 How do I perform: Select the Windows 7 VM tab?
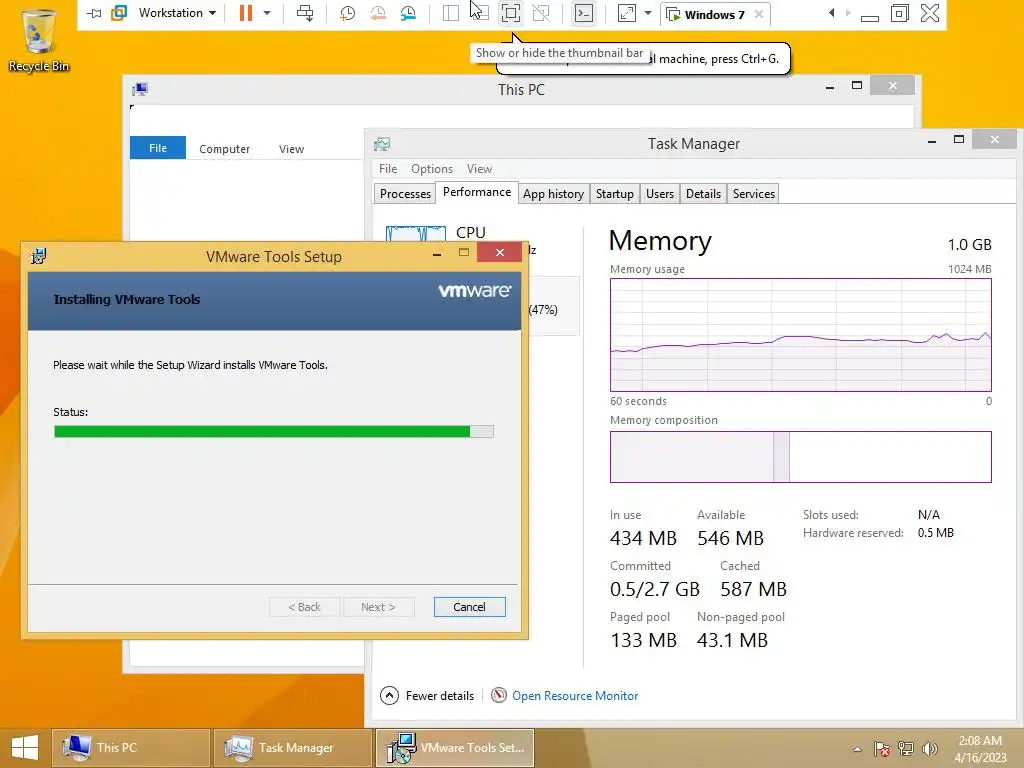click(x=713, y=14)
